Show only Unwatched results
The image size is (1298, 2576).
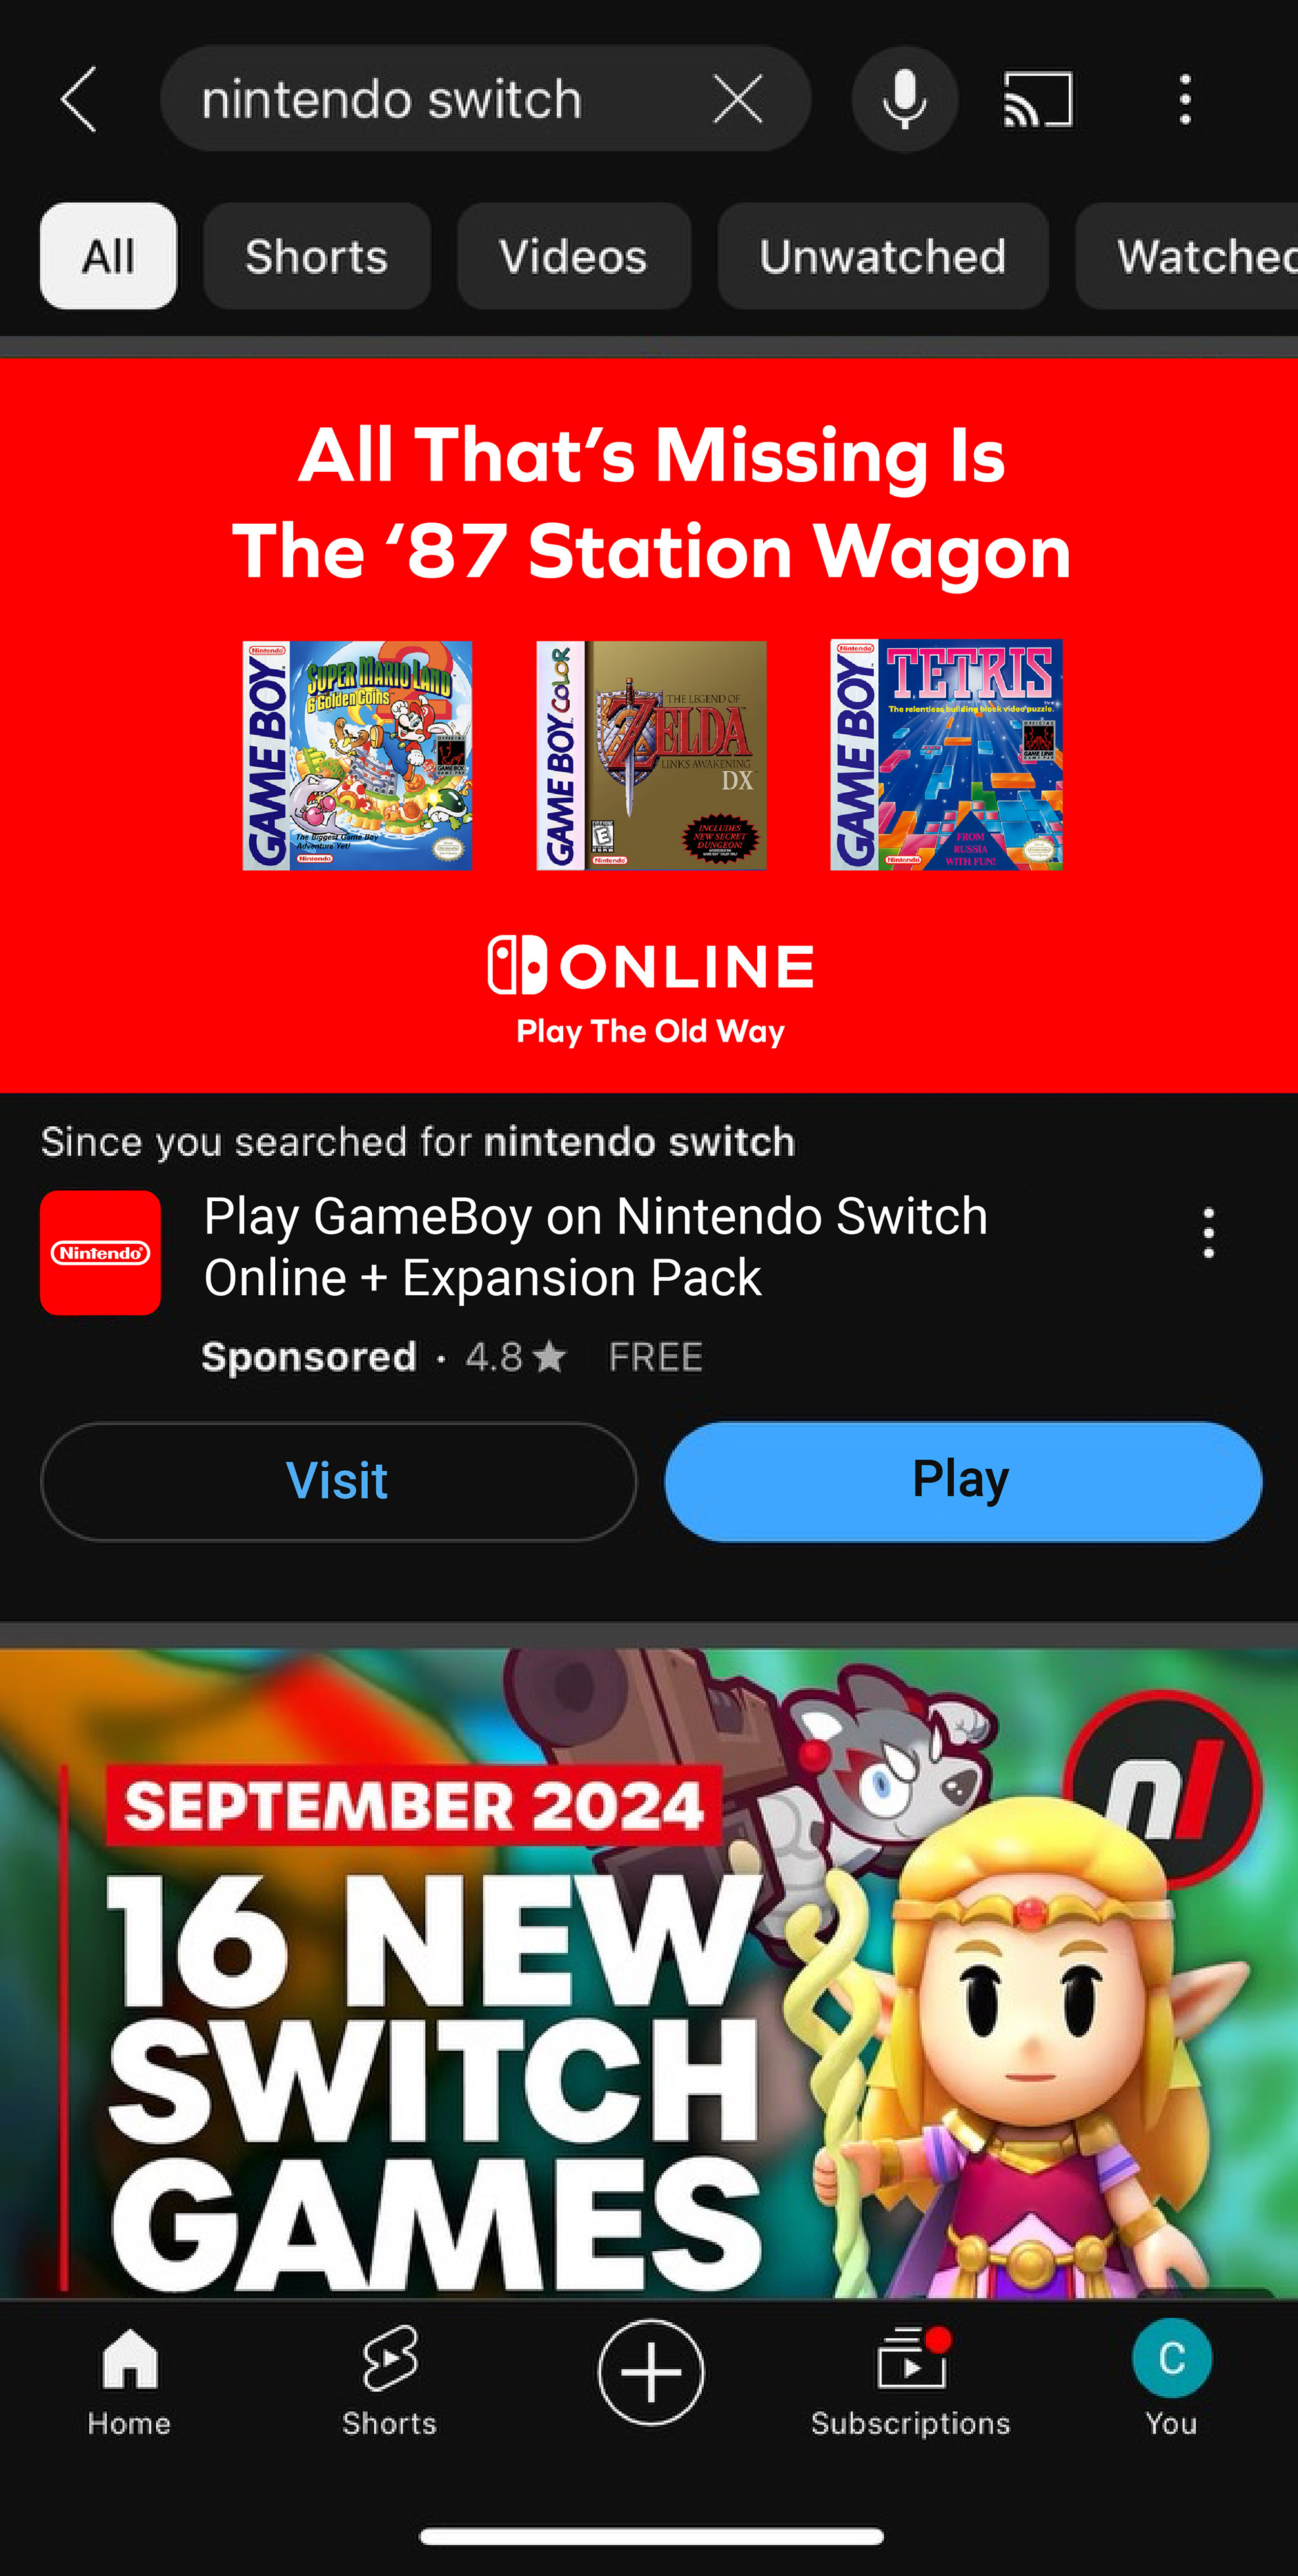pyautogui.click(x=883, y=256)
